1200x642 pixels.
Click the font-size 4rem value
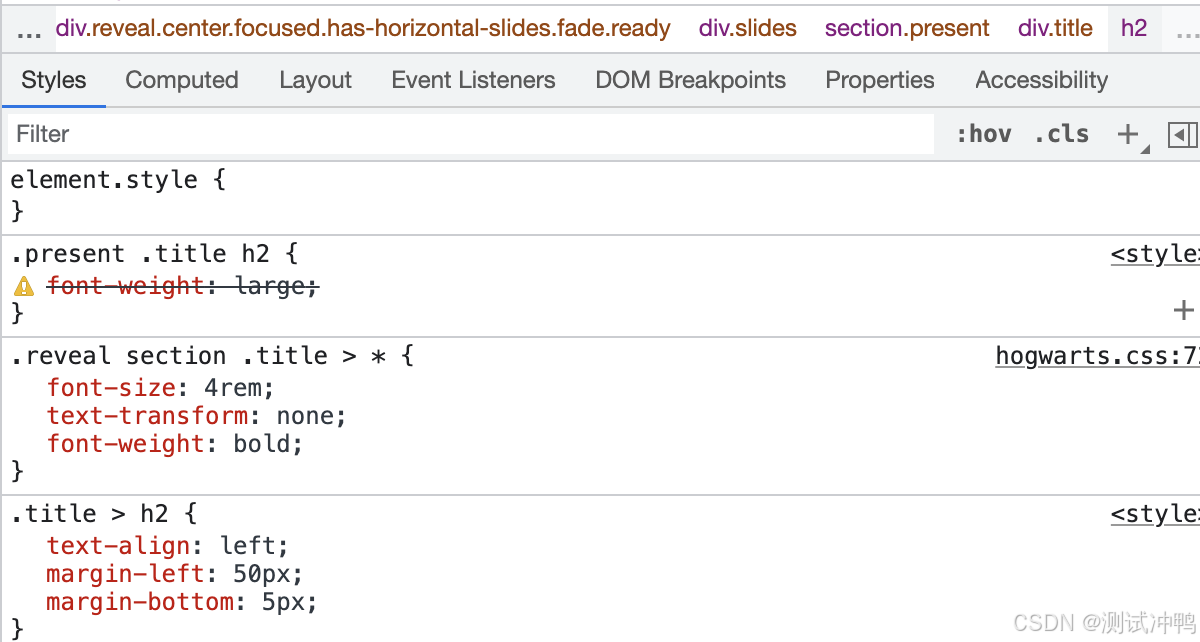[239, 387]
